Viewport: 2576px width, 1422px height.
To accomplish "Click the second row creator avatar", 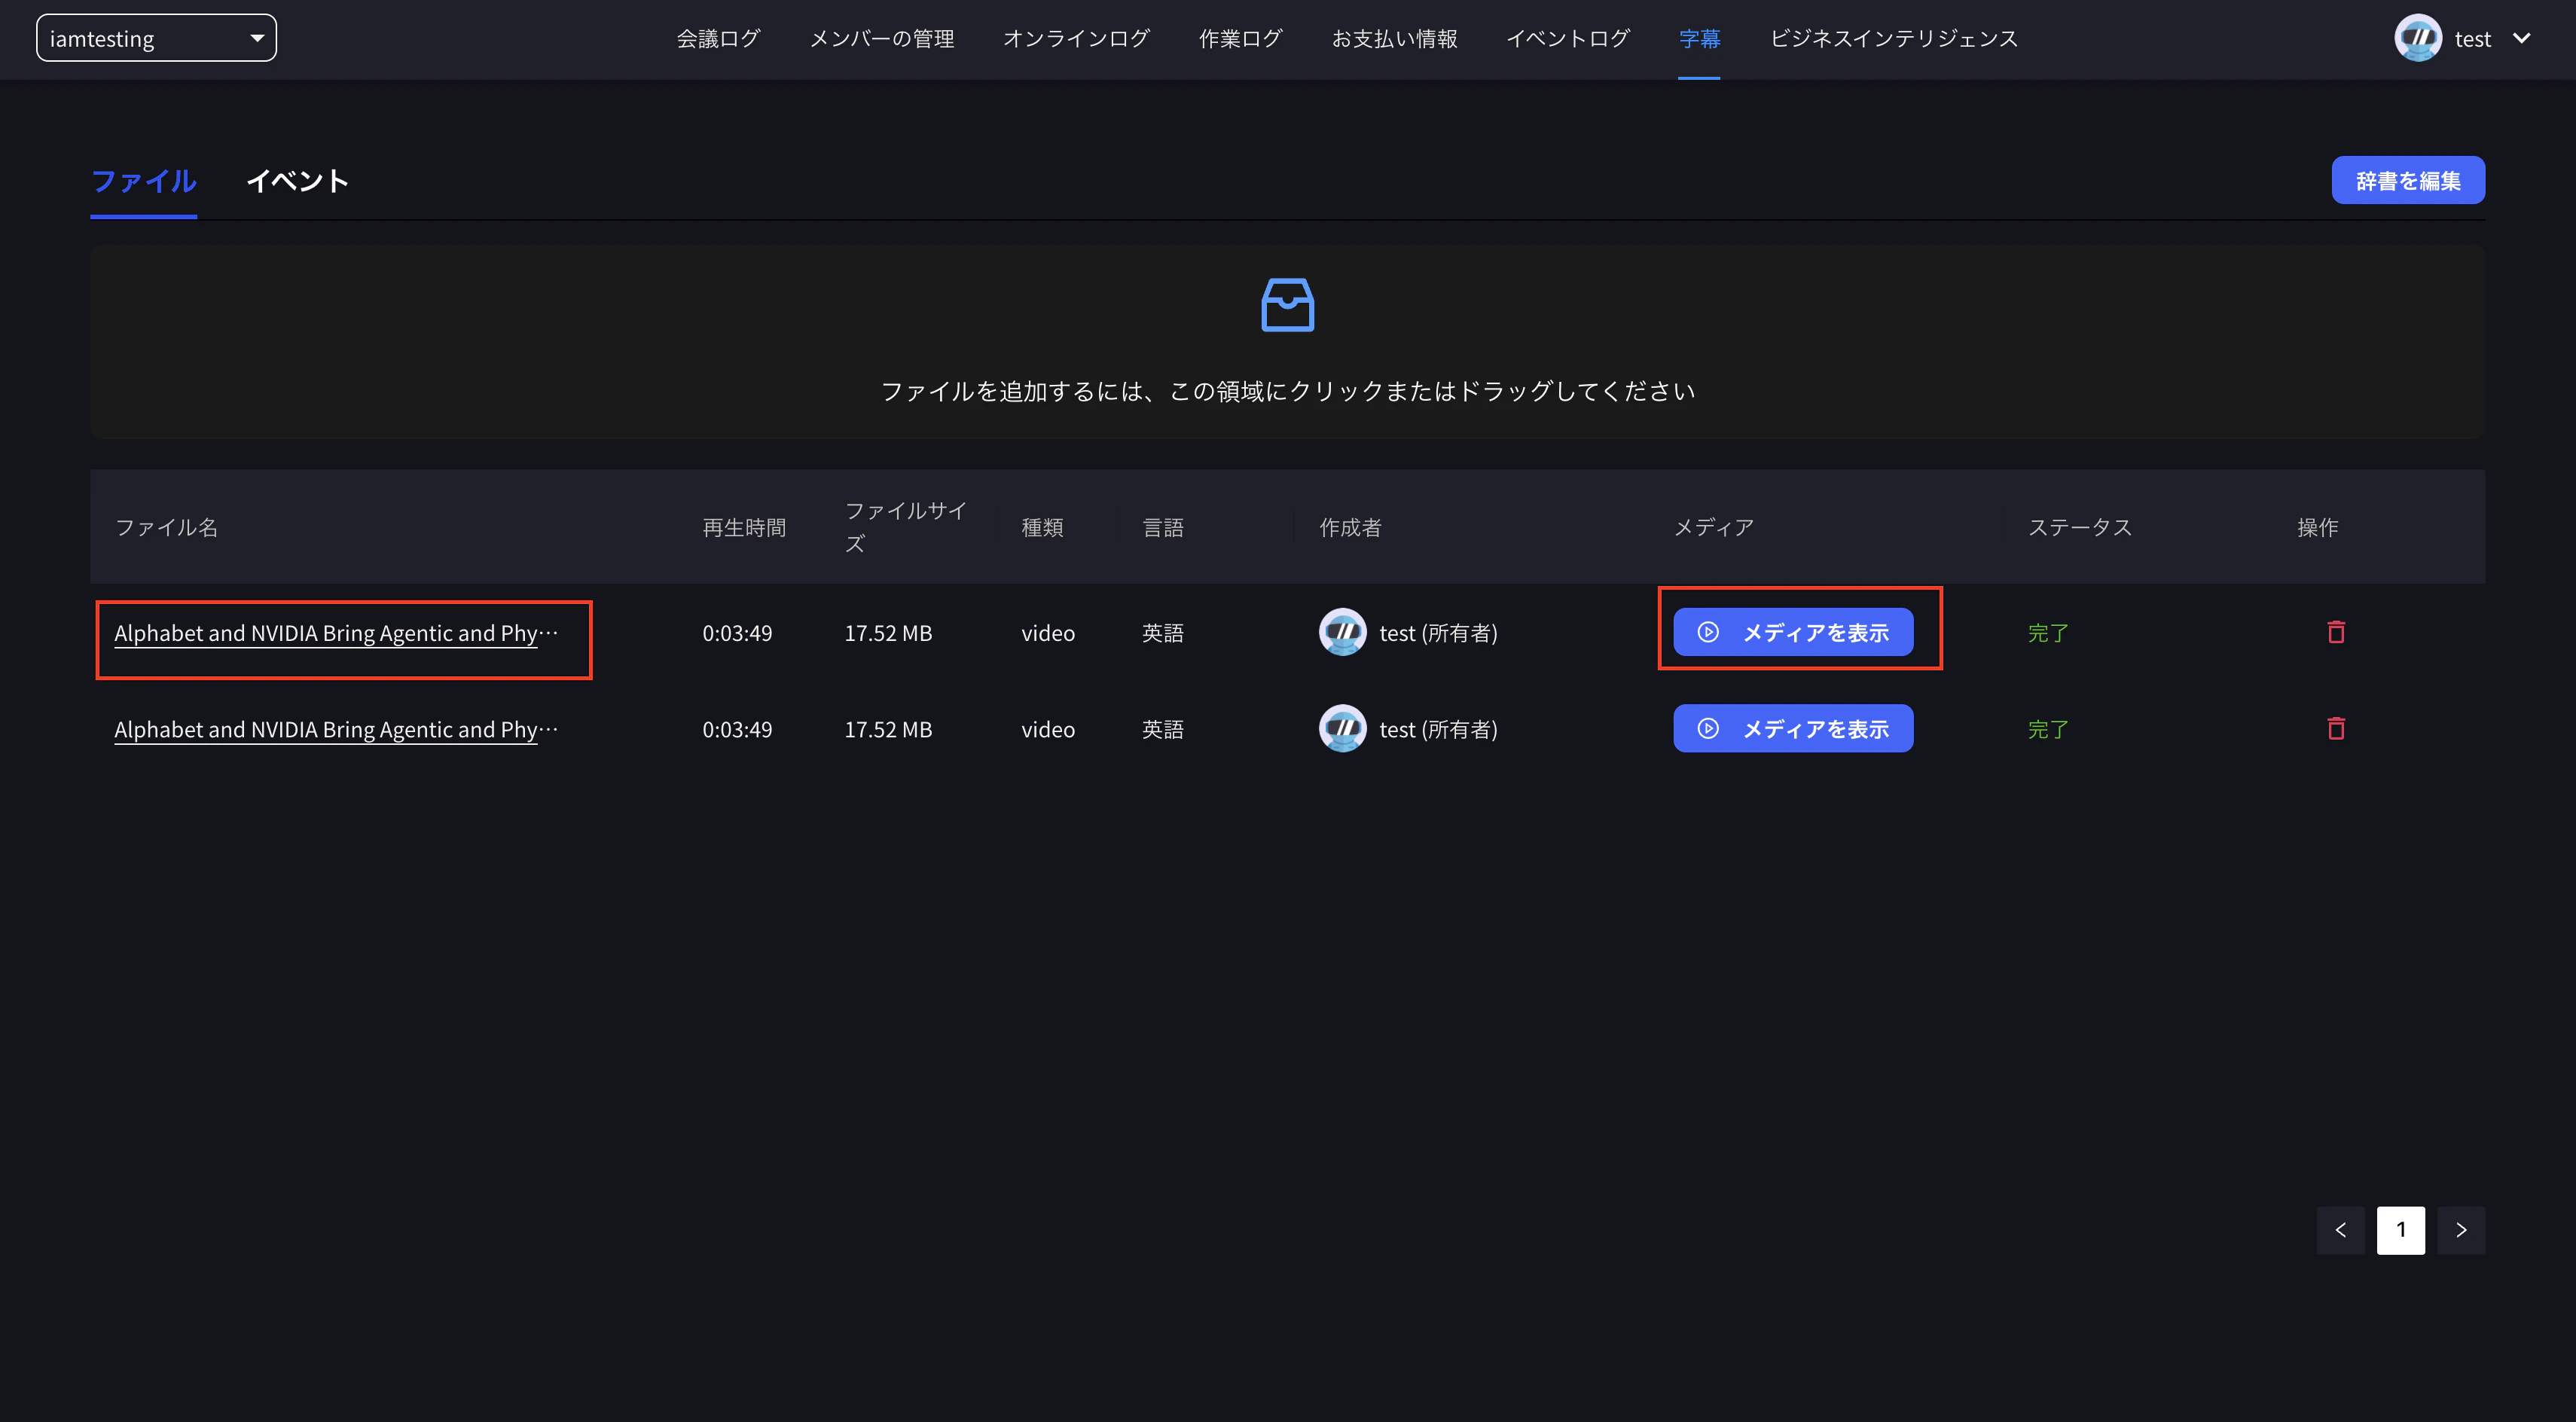I will (x=1342, y=729).
